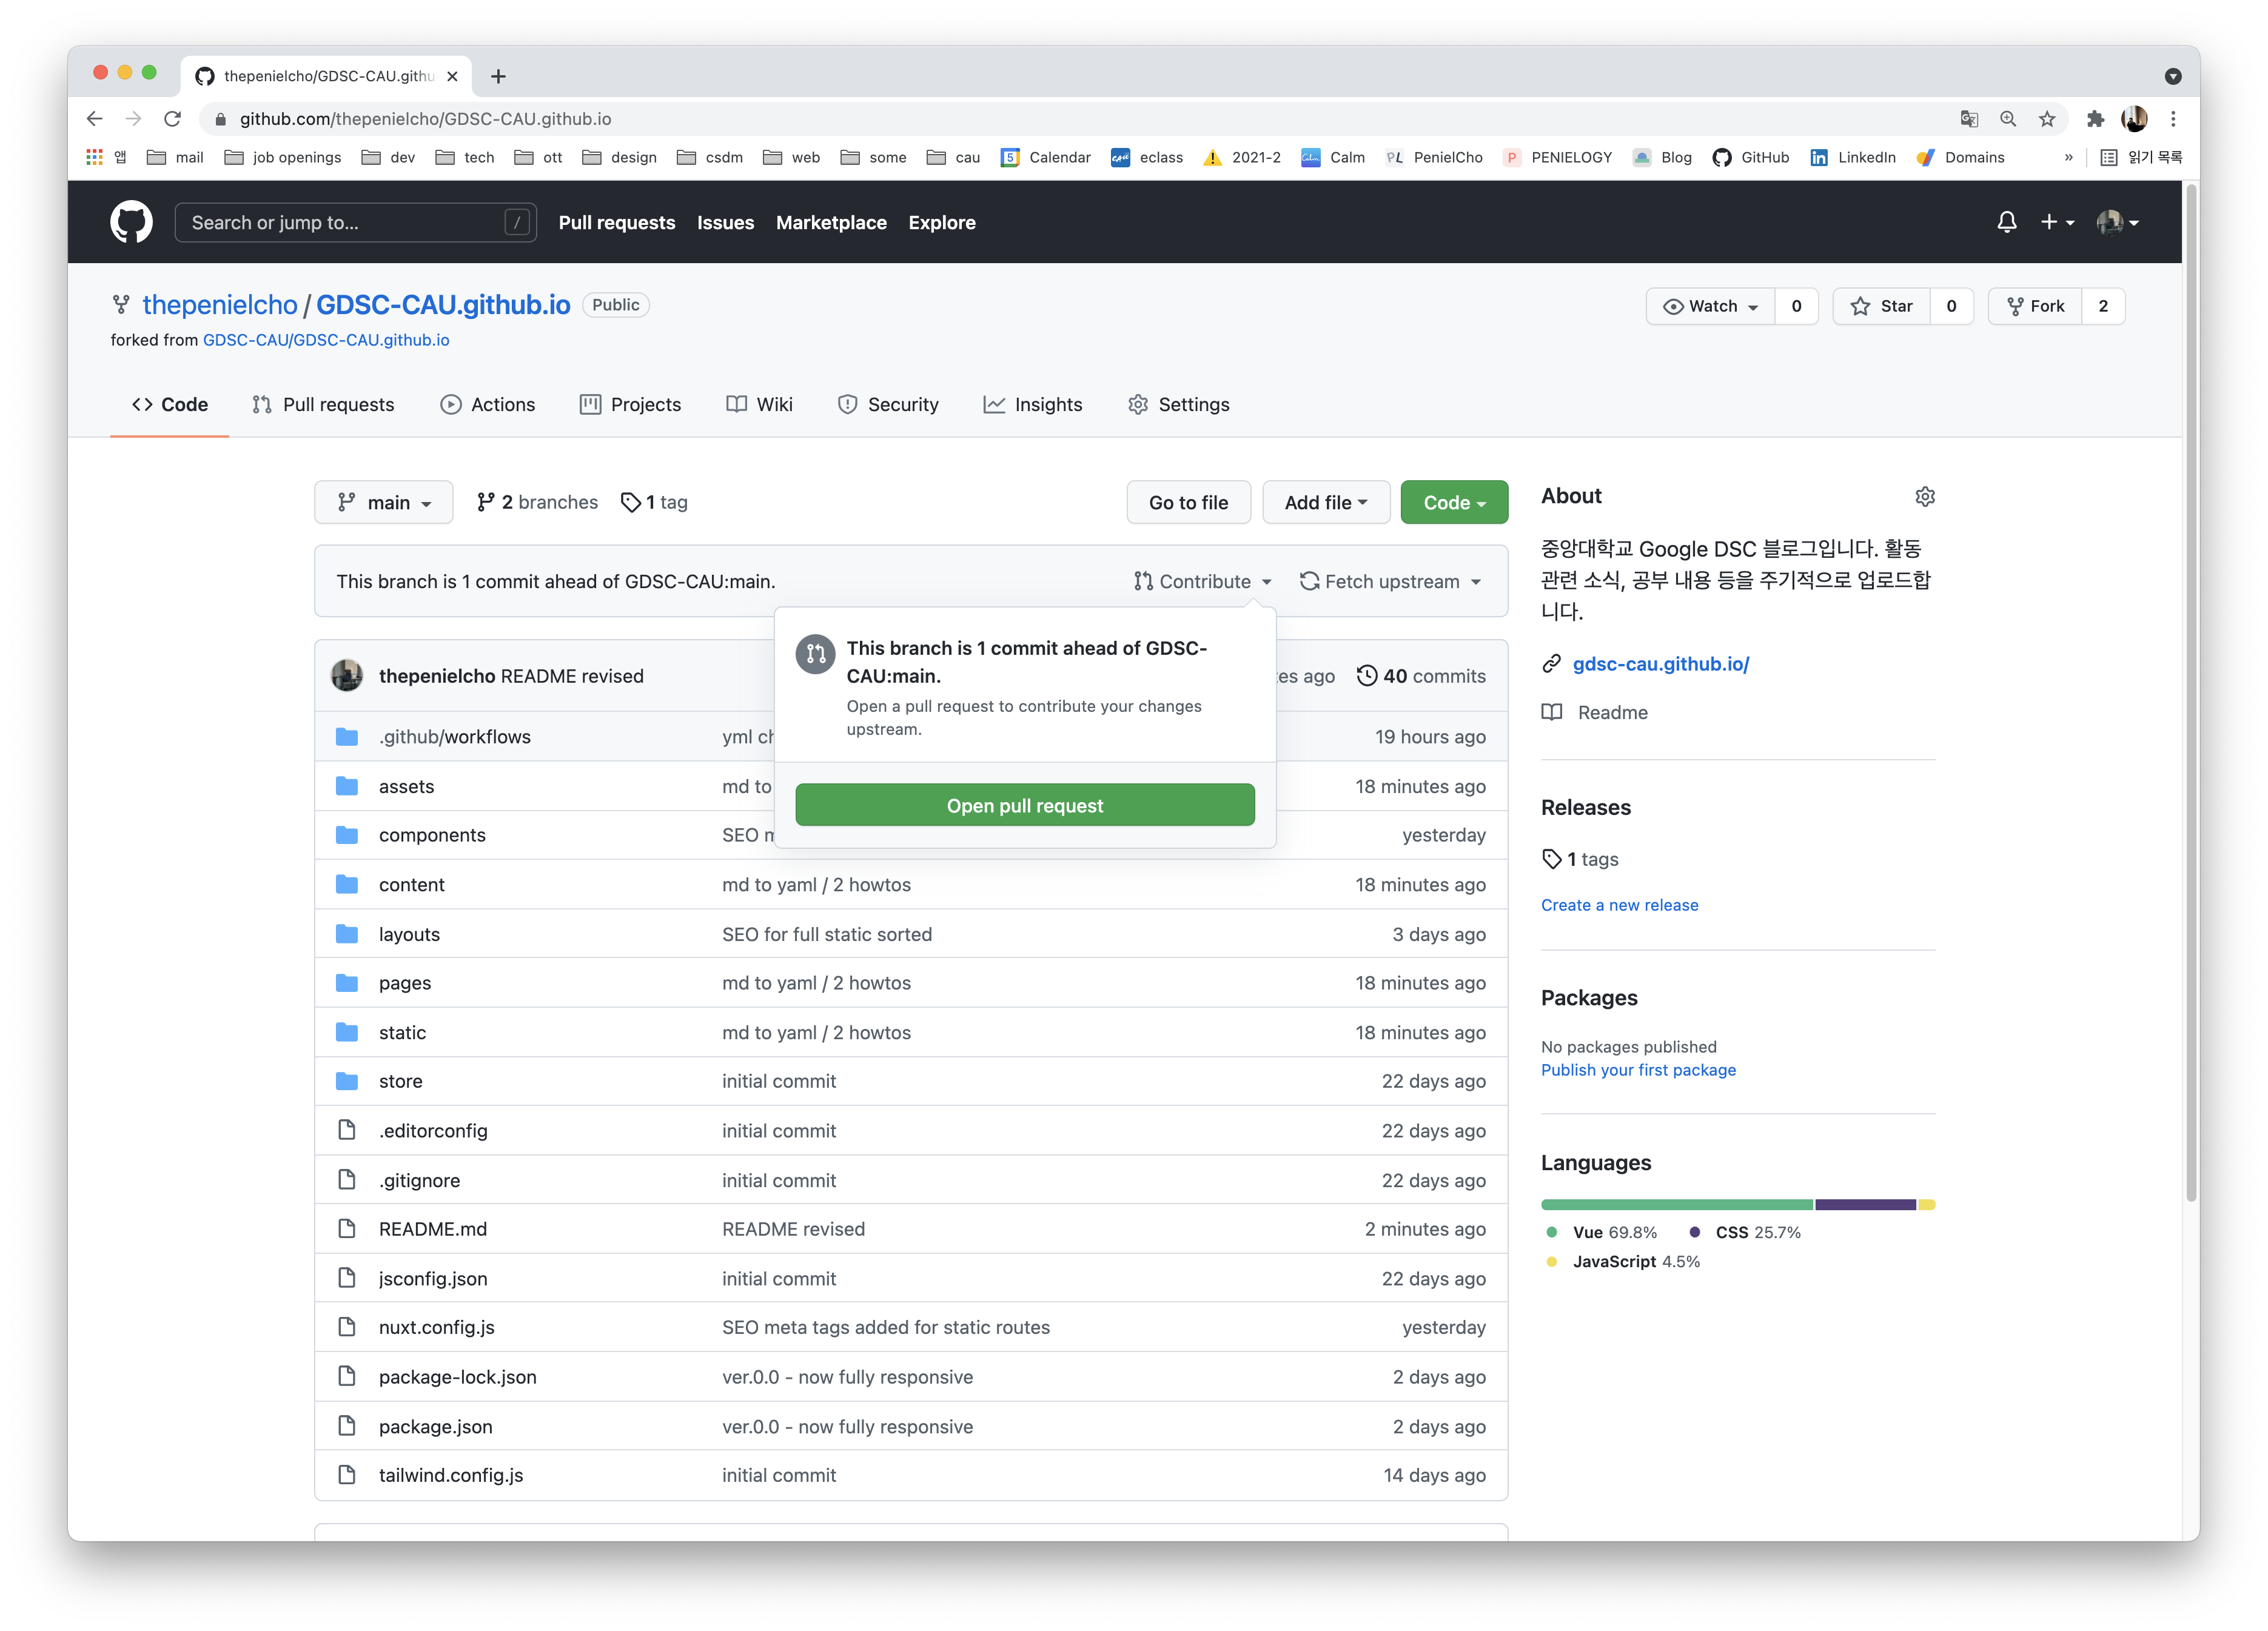
Task: Click the file icon for README.md
Action: tap(347, 1229)
